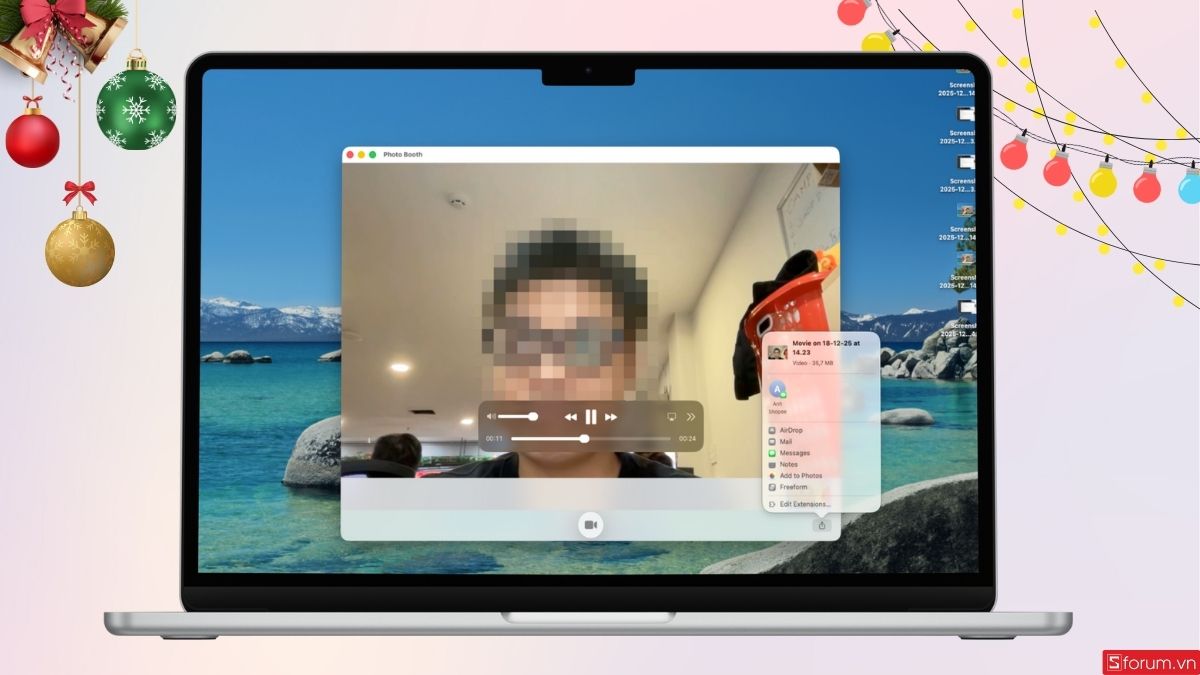
Task: Fast forward the recorded movie
Action: coord(608,416)
